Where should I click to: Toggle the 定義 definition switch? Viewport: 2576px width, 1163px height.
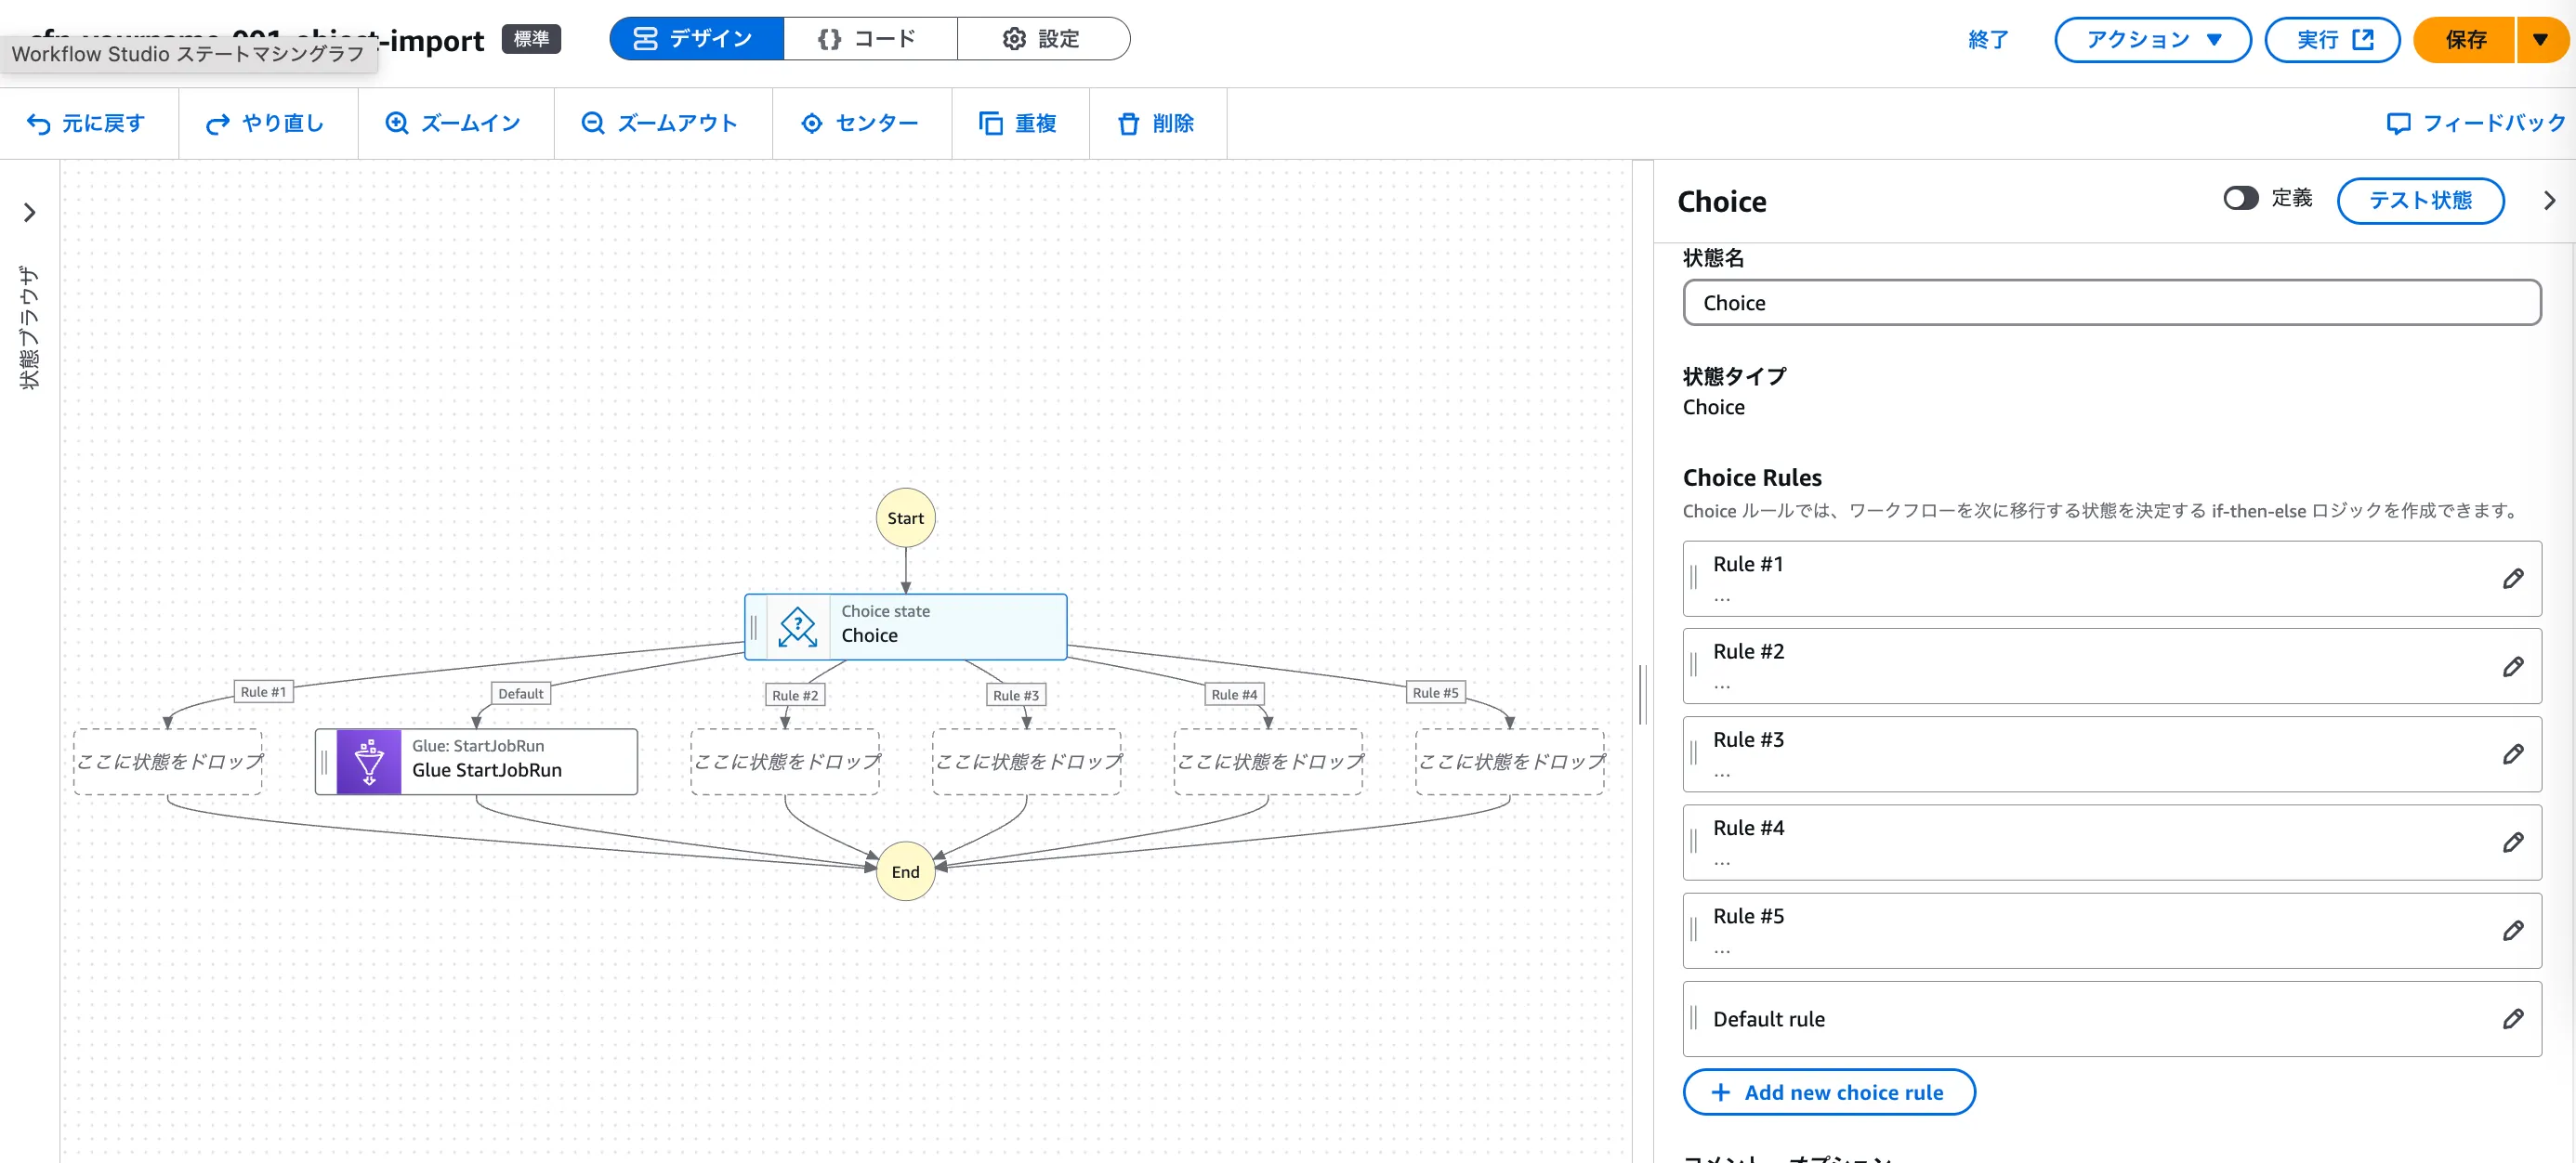click(x=2240, y=198)
